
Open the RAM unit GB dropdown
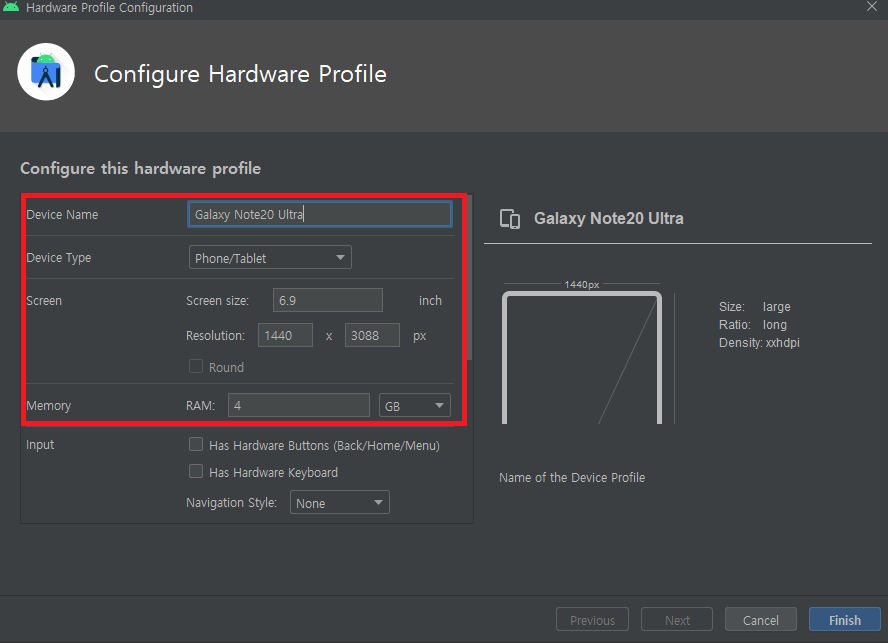[x=415, y=406]
